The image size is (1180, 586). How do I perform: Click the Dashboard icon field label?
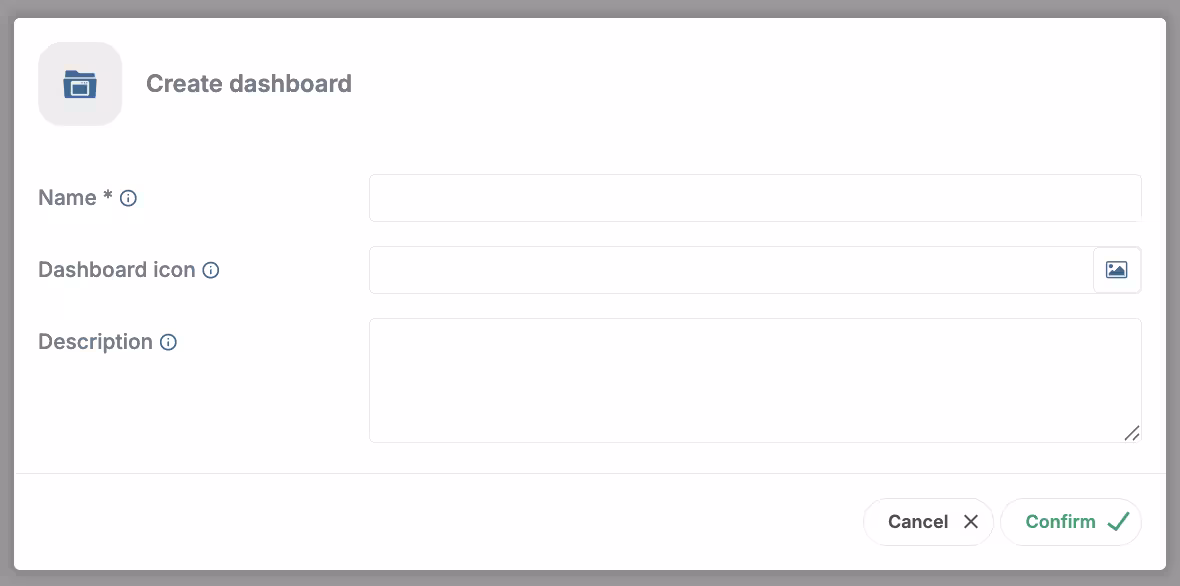point(116,270)
